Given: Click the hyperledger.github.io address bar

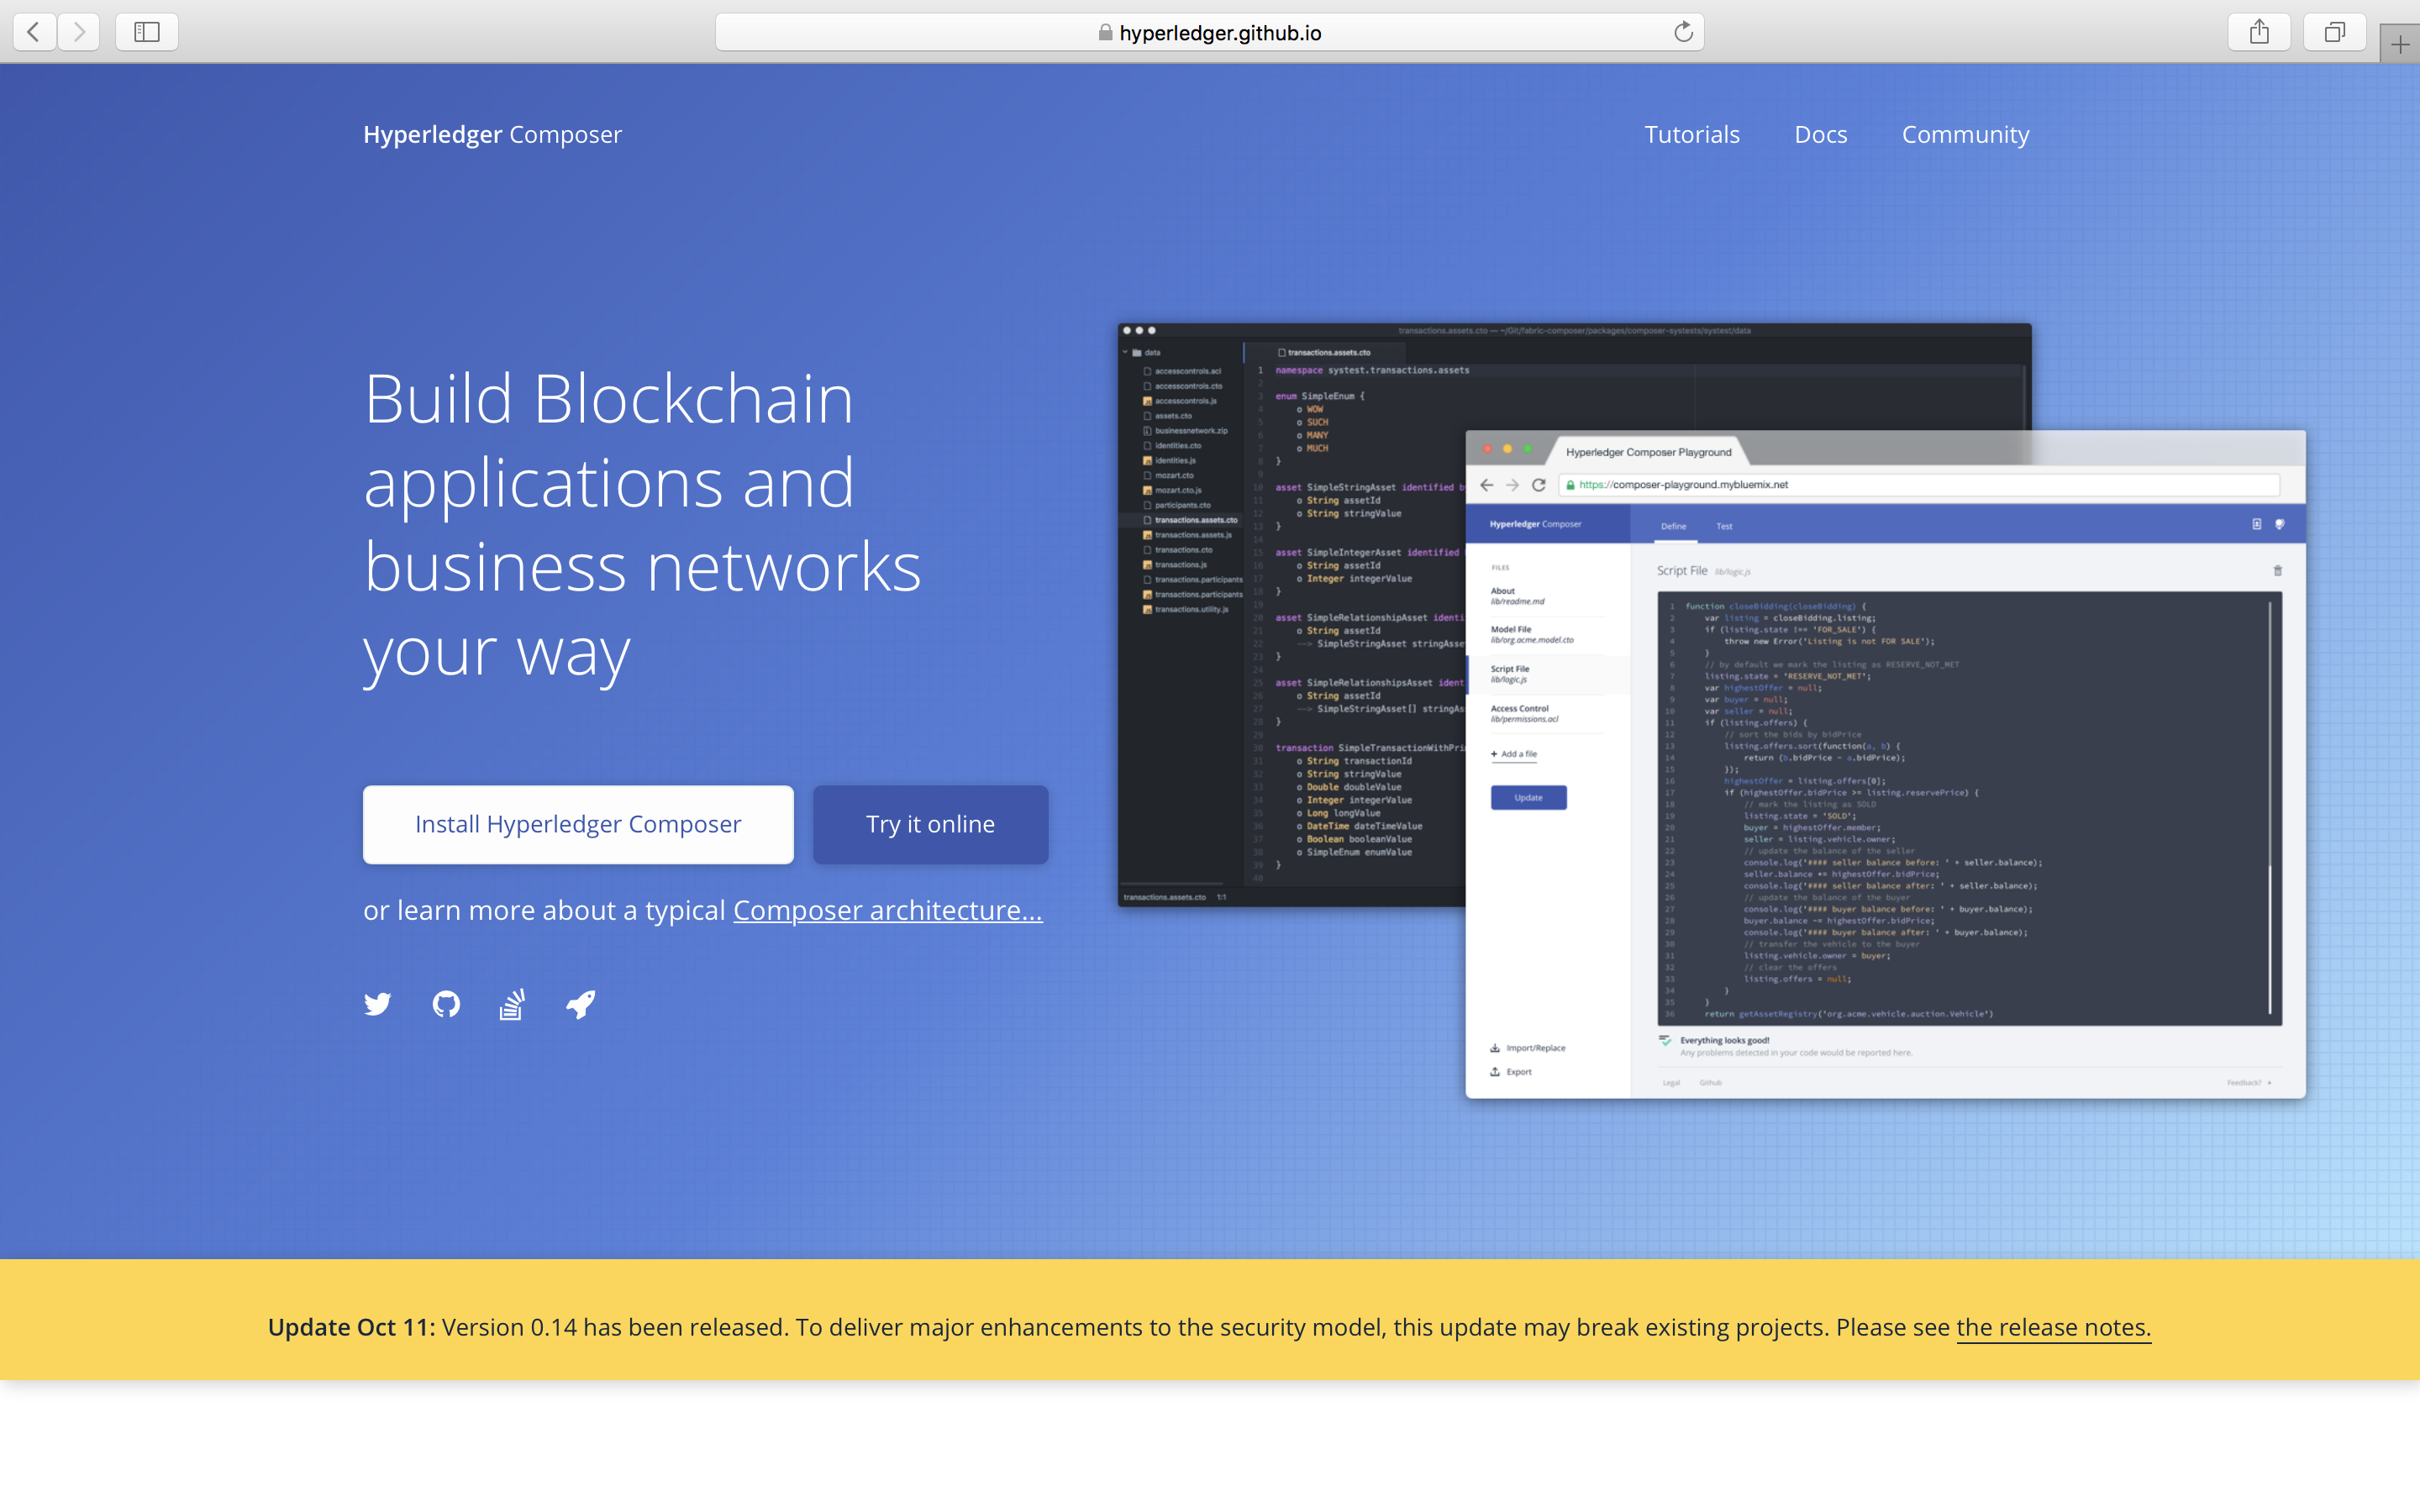Looking at the screenshot, I should [1209, 32].
